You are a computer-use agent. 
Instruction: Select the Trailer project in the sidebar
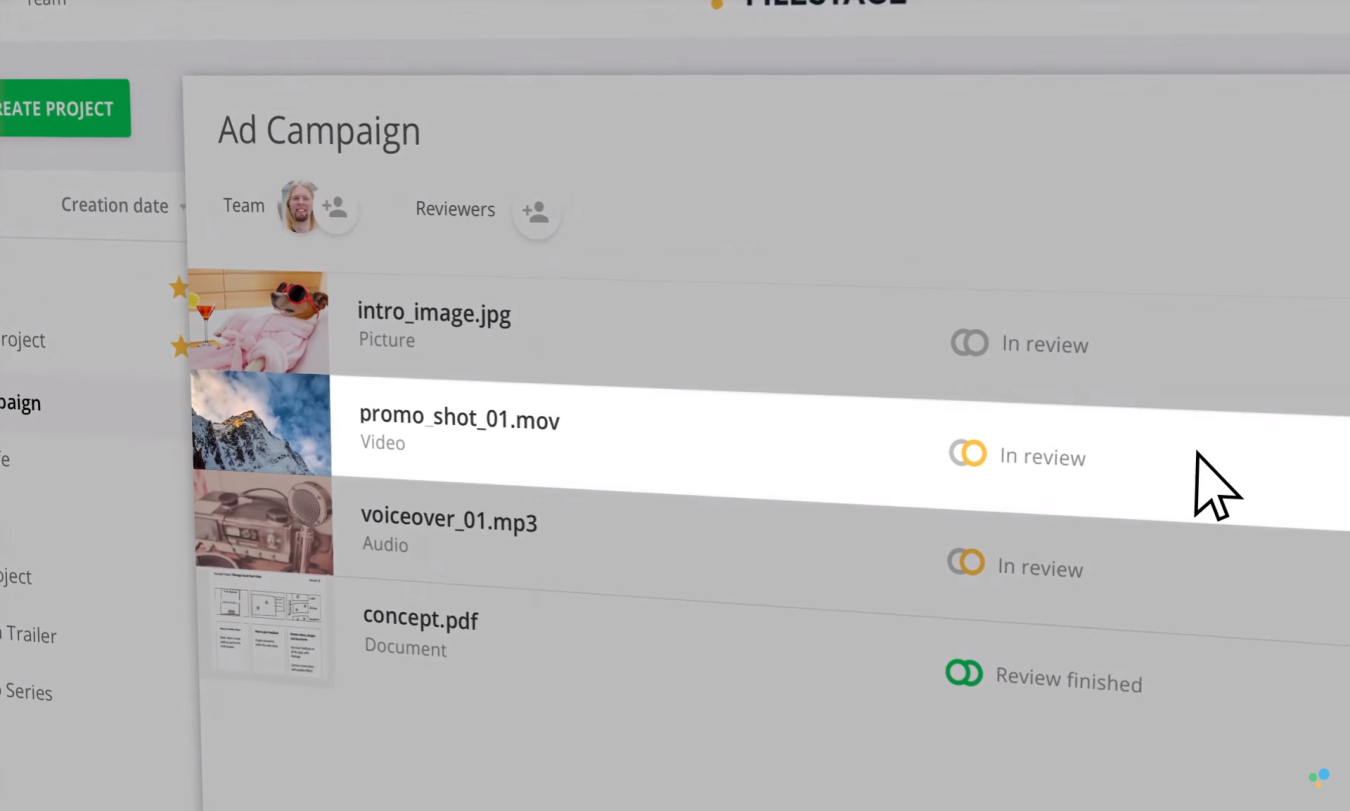tap(28, 635)
